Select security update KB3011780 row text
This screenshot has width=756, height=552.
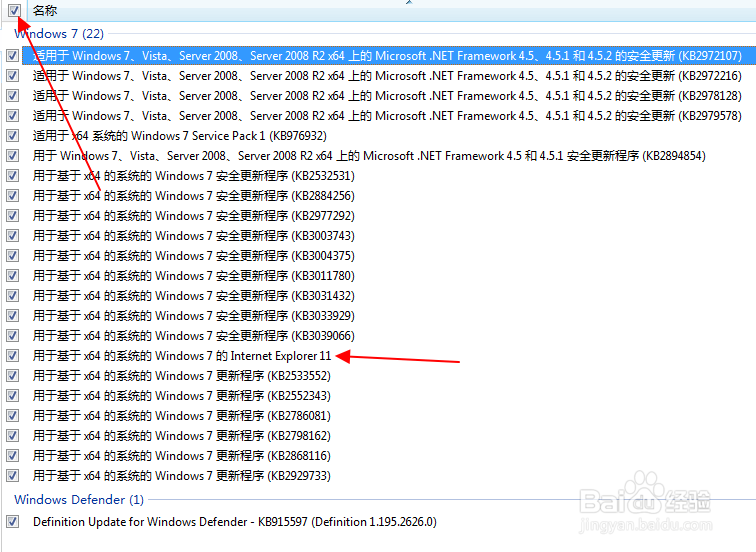point(194,276)
